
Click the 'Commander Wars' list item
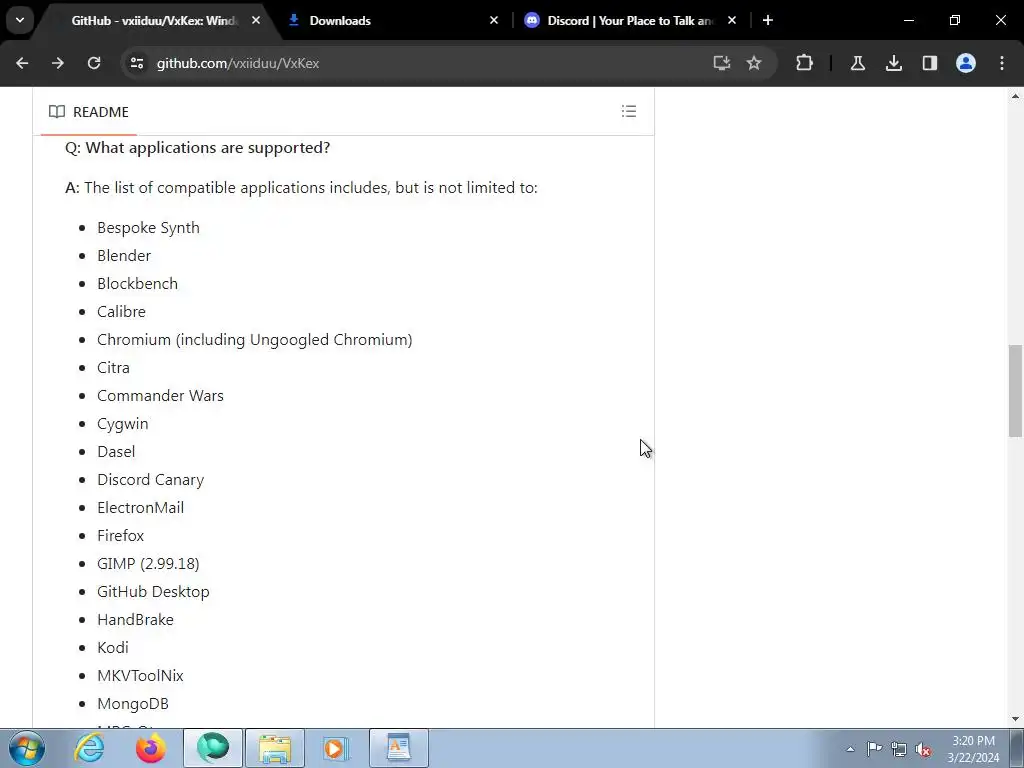pos(160,396)
